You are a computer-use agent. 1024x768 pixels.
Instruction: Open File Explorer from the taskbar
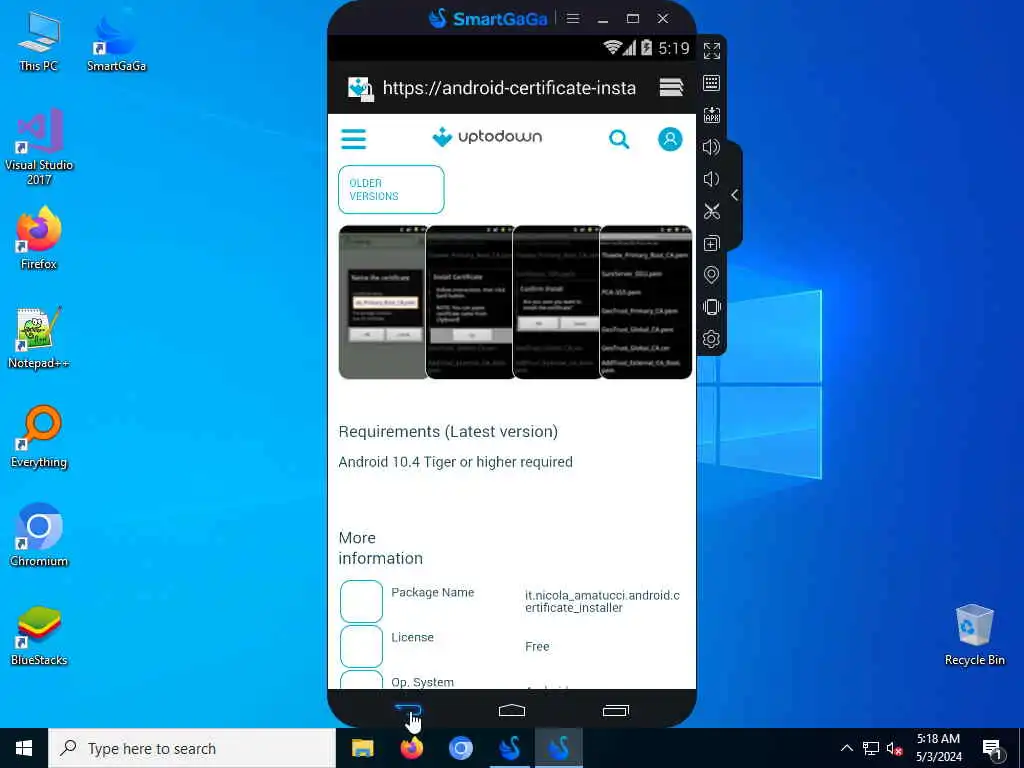[362, 748]
